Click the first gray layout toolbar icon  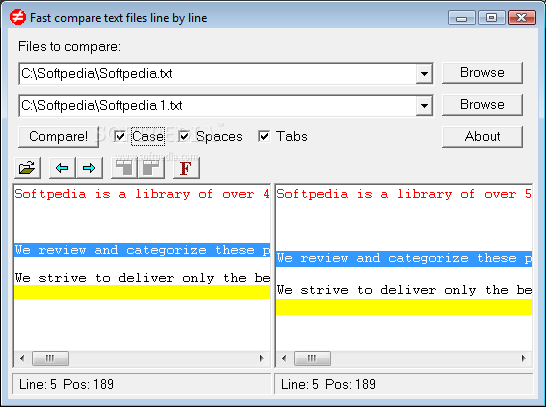click(x=124, y=168)
